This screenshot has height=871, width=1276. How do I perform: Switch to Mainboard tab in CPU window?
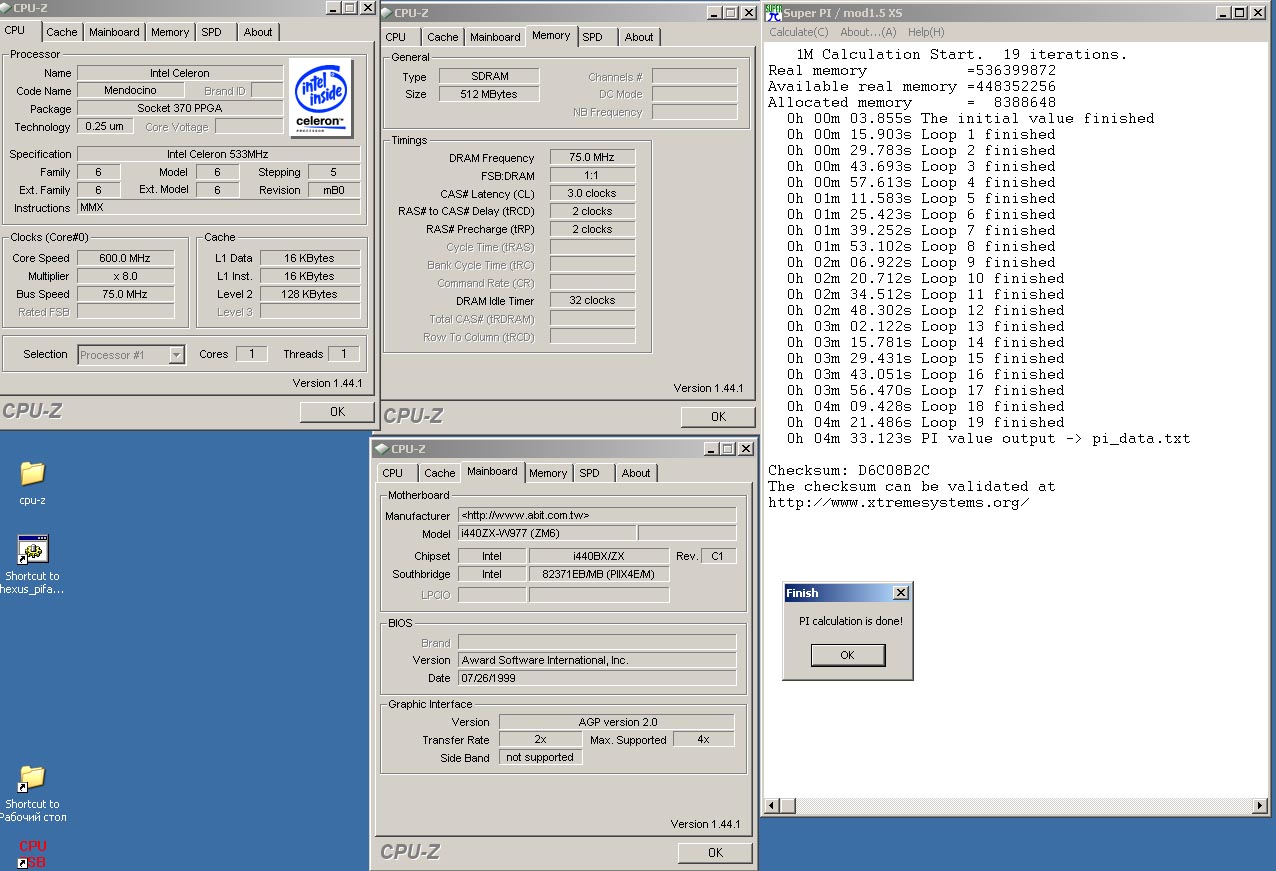(x=114, y=32)
